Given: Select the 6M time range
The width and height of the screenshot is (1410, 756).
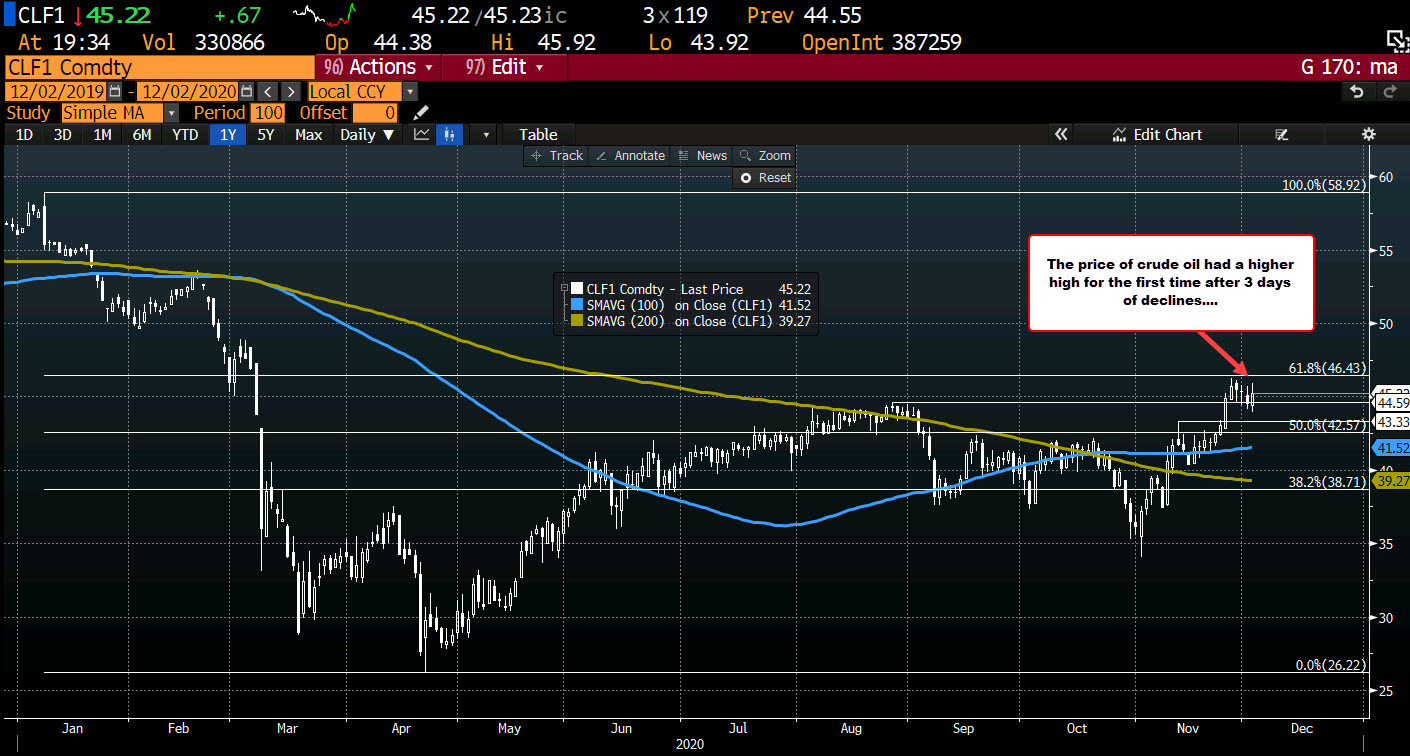Looking at the screenshot, I should (142, 134).
